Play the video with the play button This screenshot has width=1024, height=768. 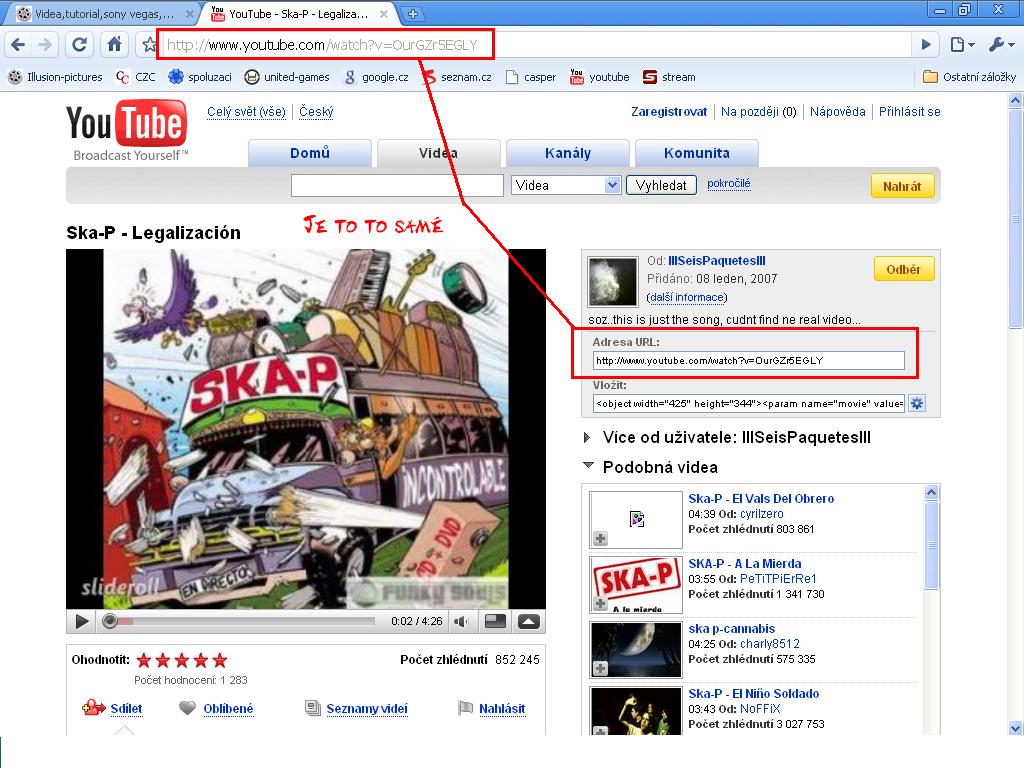click(x=82, y=621)
